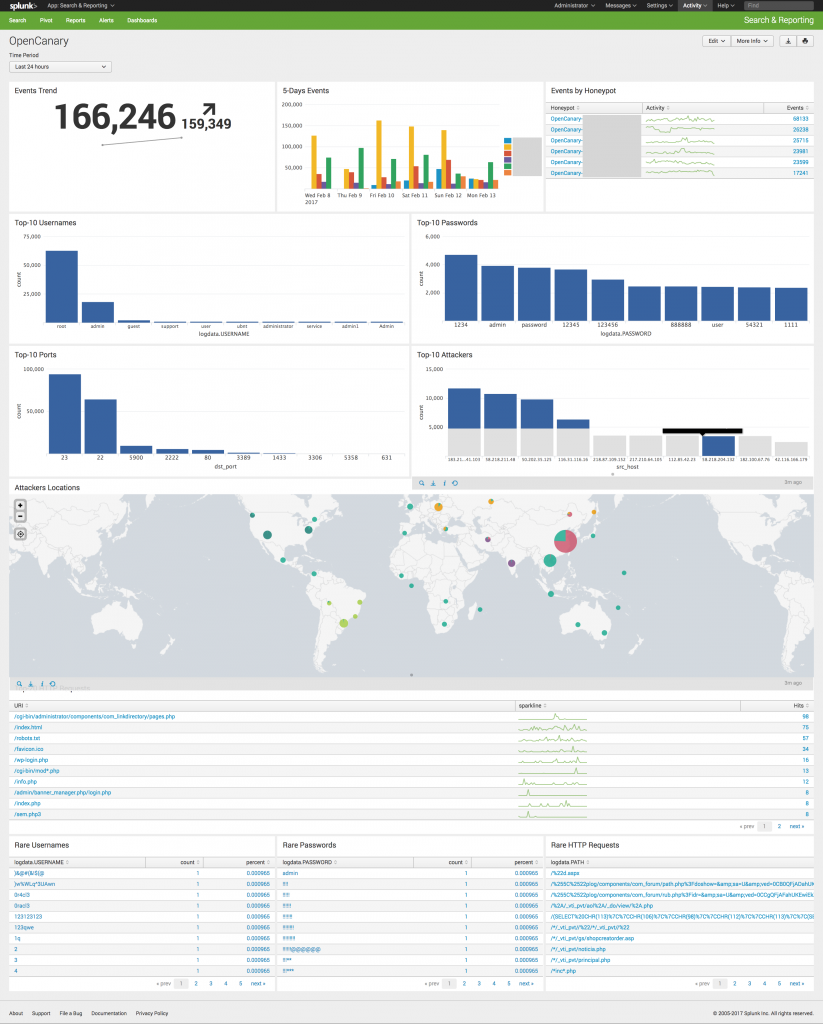Image resolution: width=823 pixels, height=1024 pixels.
Task: Open the Administrator menu
Action: (x=574, y=6)
